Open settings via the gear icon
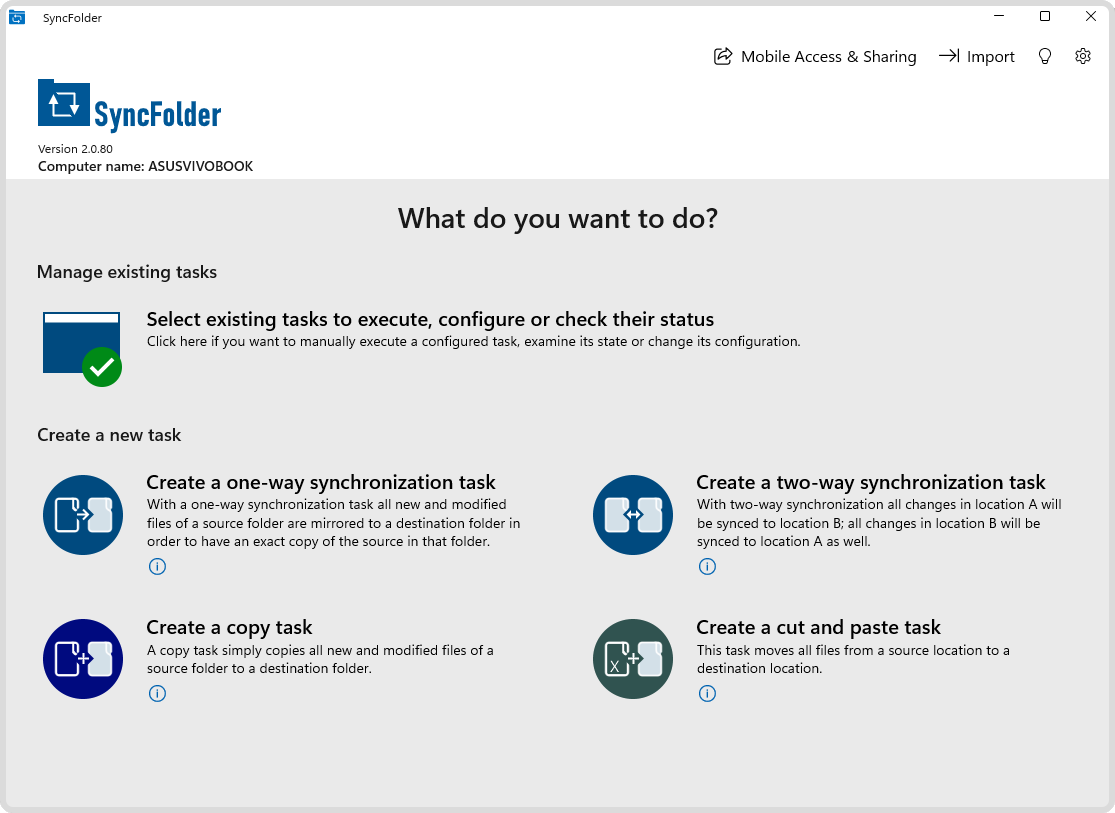Screen dimensions: 1115x813 pyautogui.click(x=1082, y=56)
